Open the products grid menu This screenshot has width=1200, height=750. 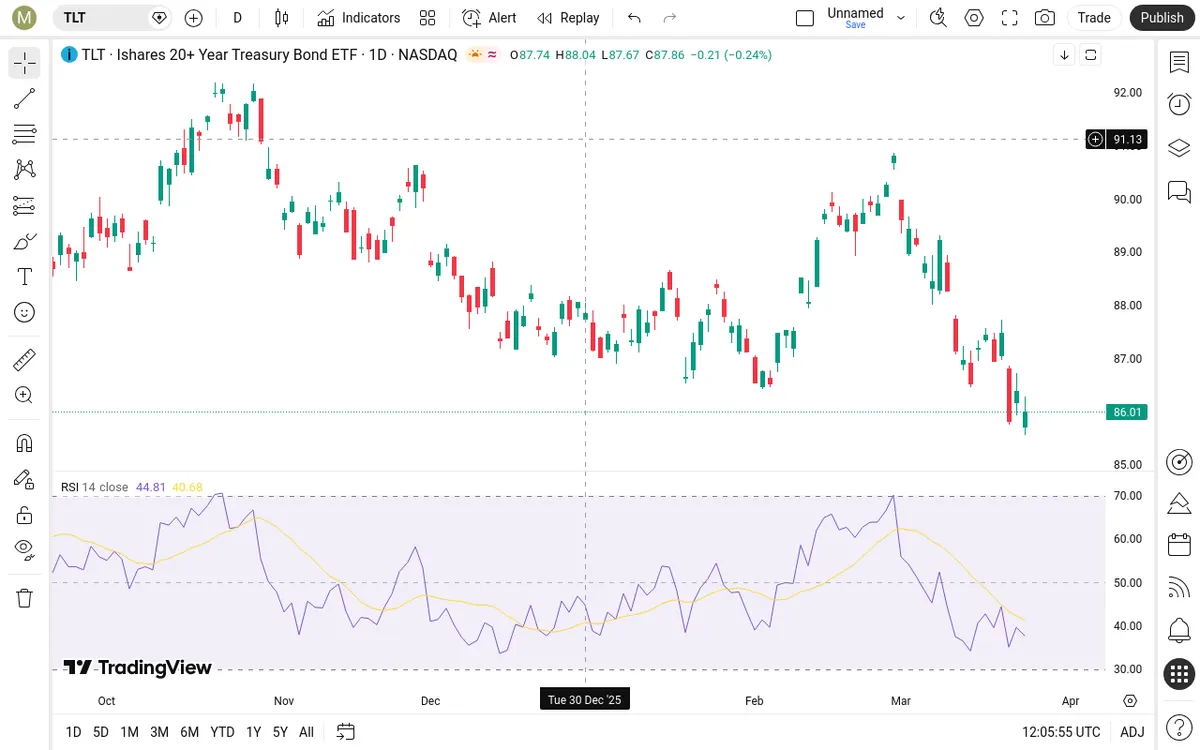1179,674
